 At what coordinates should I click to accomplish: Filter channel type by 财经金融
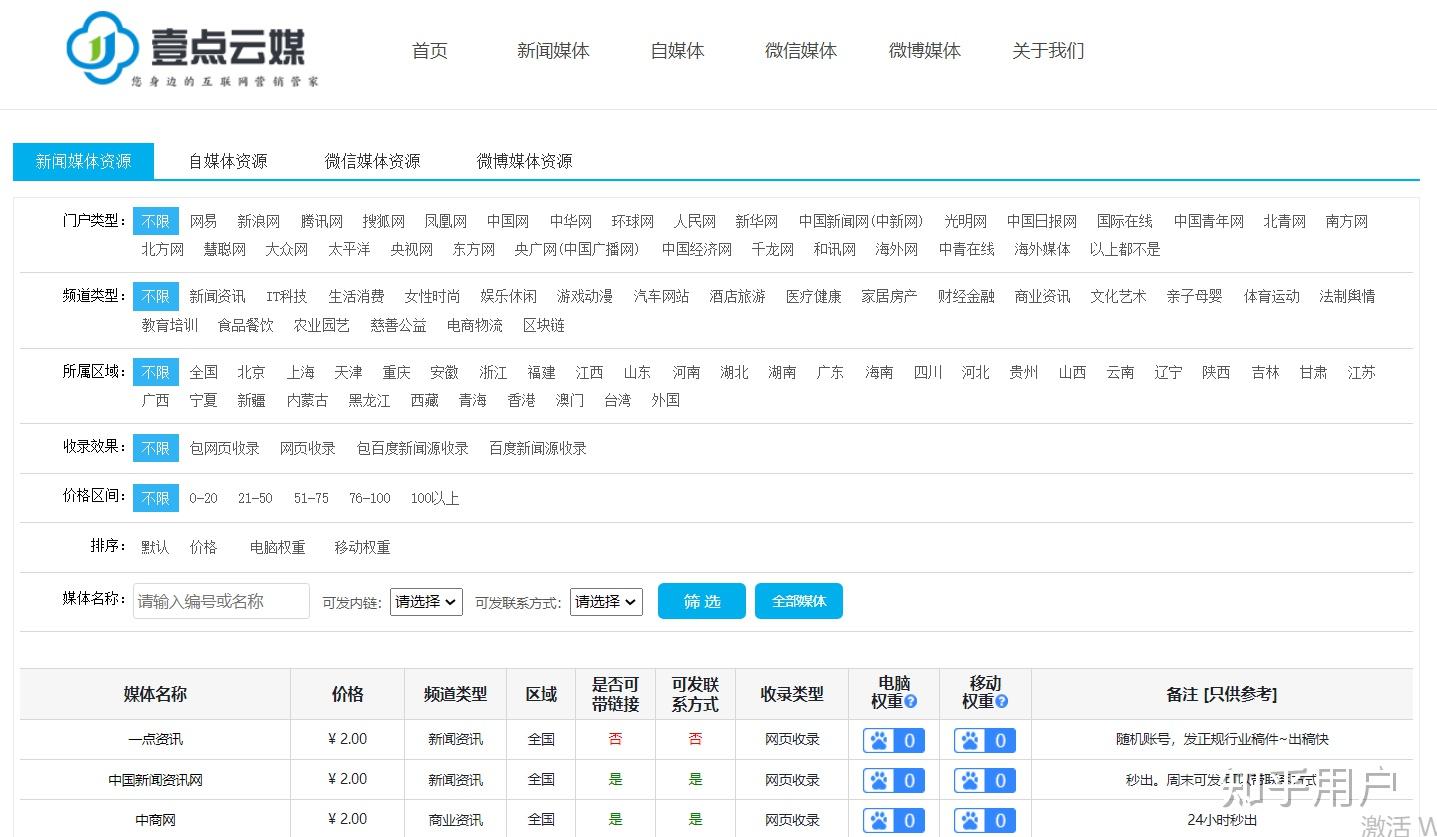[x=966, y=296]
